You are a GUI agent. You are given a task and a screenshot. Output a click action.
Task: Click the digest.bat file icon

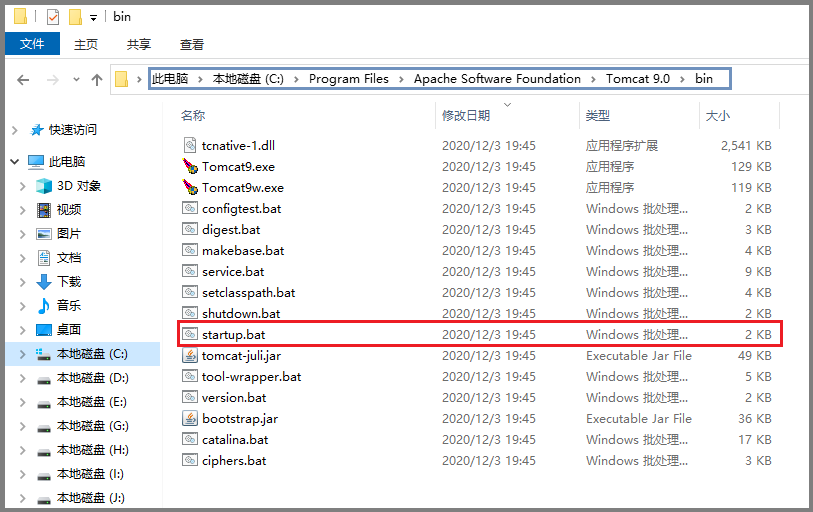[x=190, y=229]
